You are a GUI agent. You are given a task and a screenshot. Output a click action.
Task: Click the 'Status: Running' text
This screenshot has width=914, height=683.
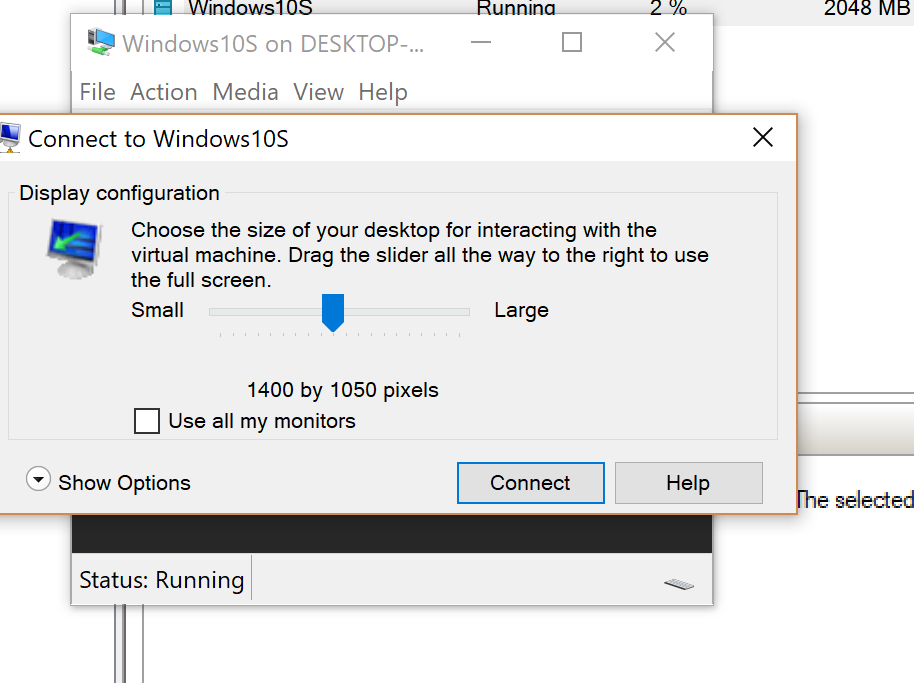pyautogui.click(x=161, y=580)
